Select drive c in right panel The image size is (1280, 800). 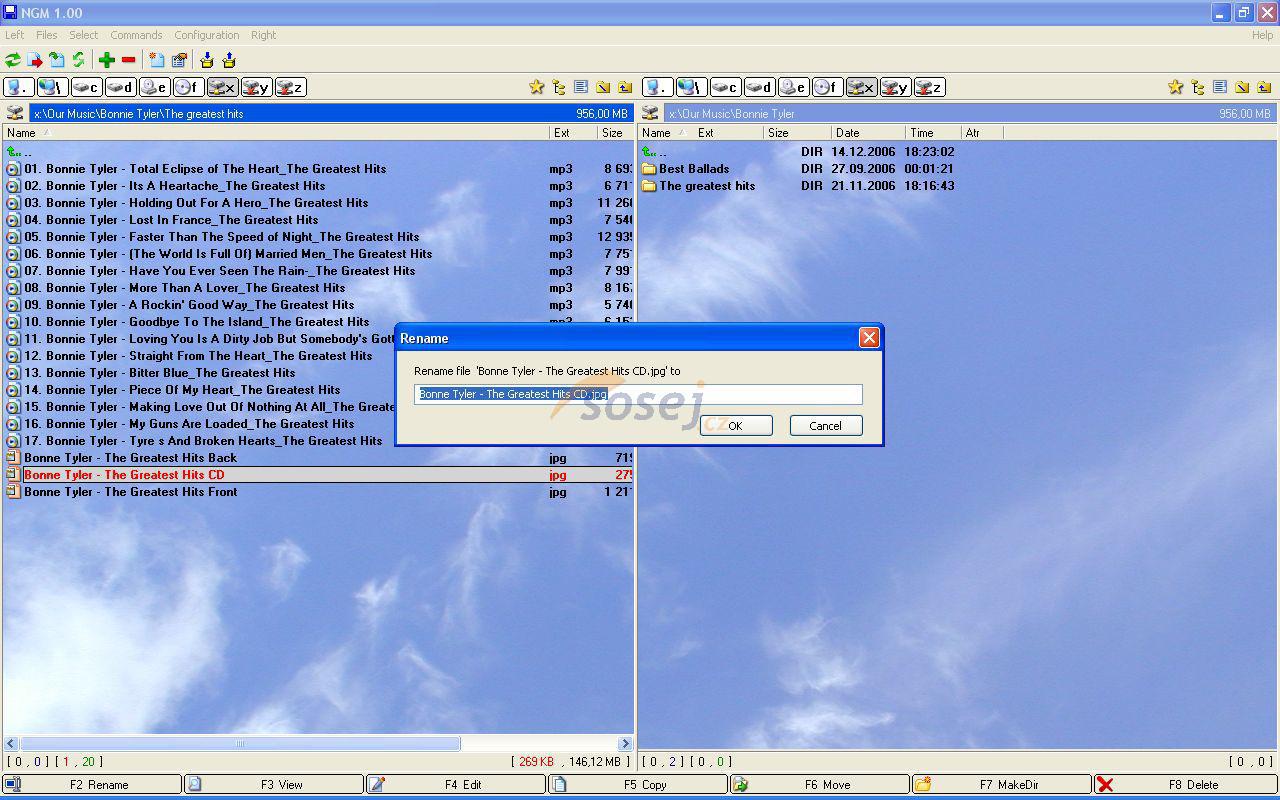pos(726,87)
